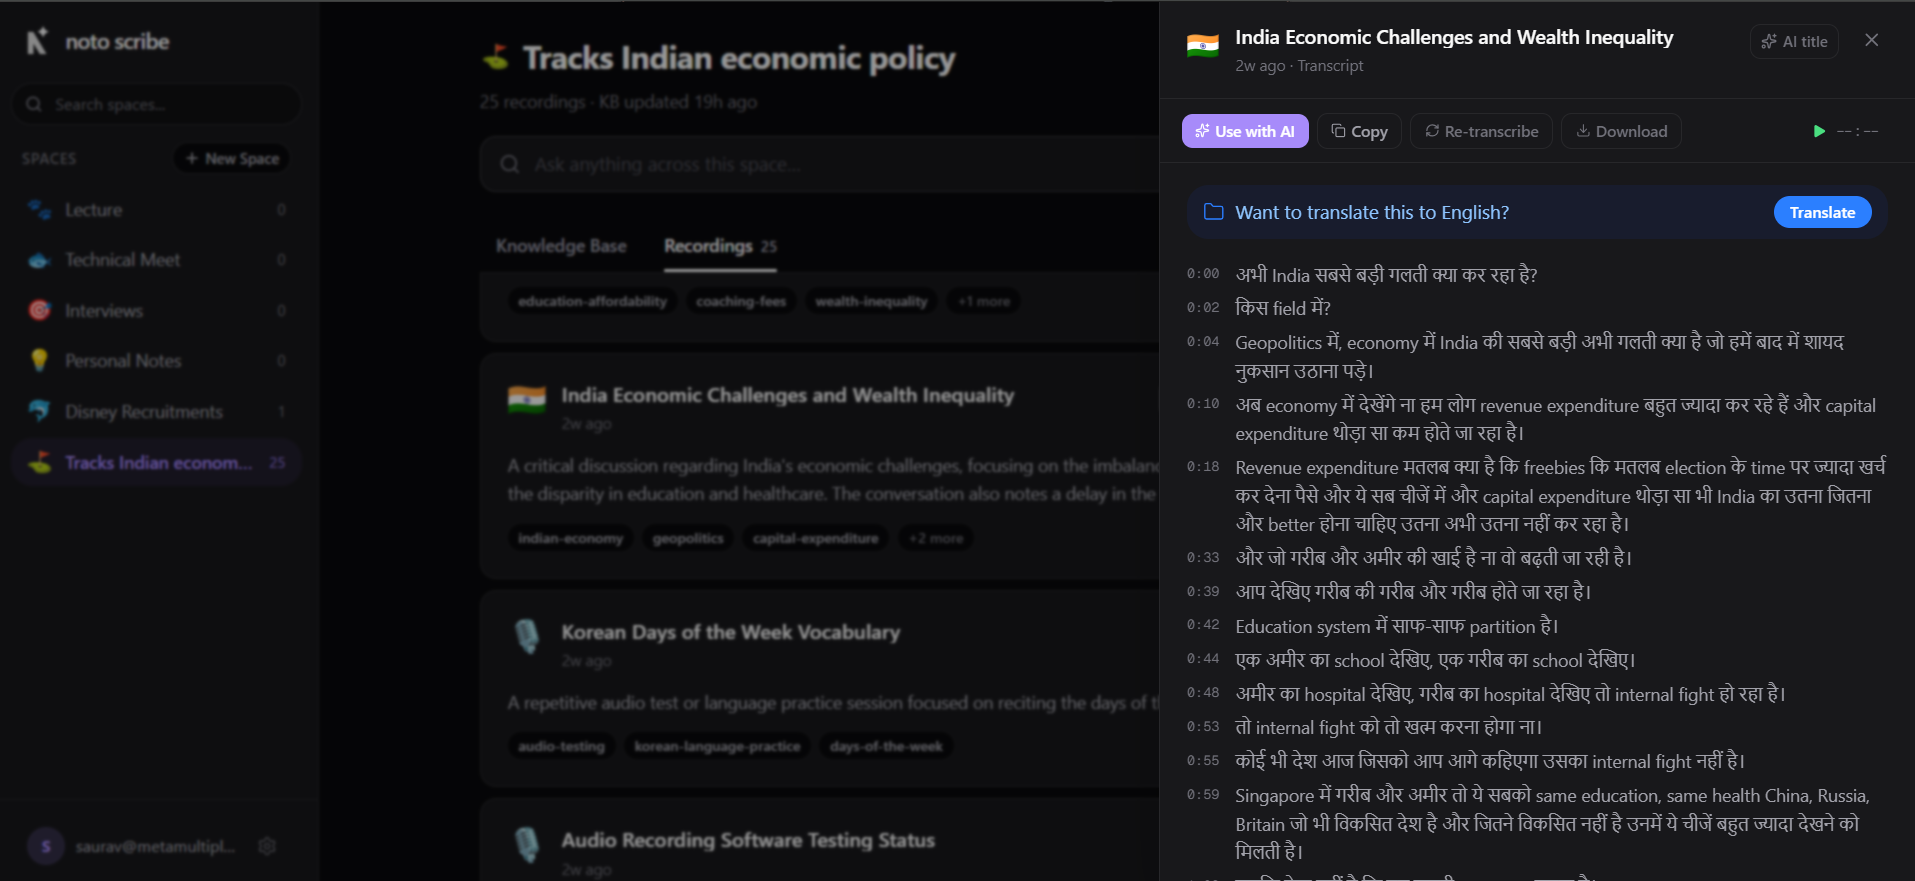Select the Interviews space
Image resolution: width=1915 pixels, height=881 pixels.
156,310
